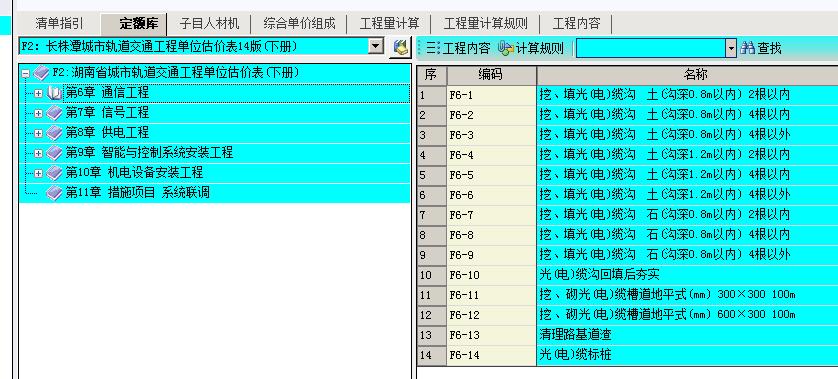Click the open book icon of 第6章
This screenshot has height=379, width=838.
(54, 94)
